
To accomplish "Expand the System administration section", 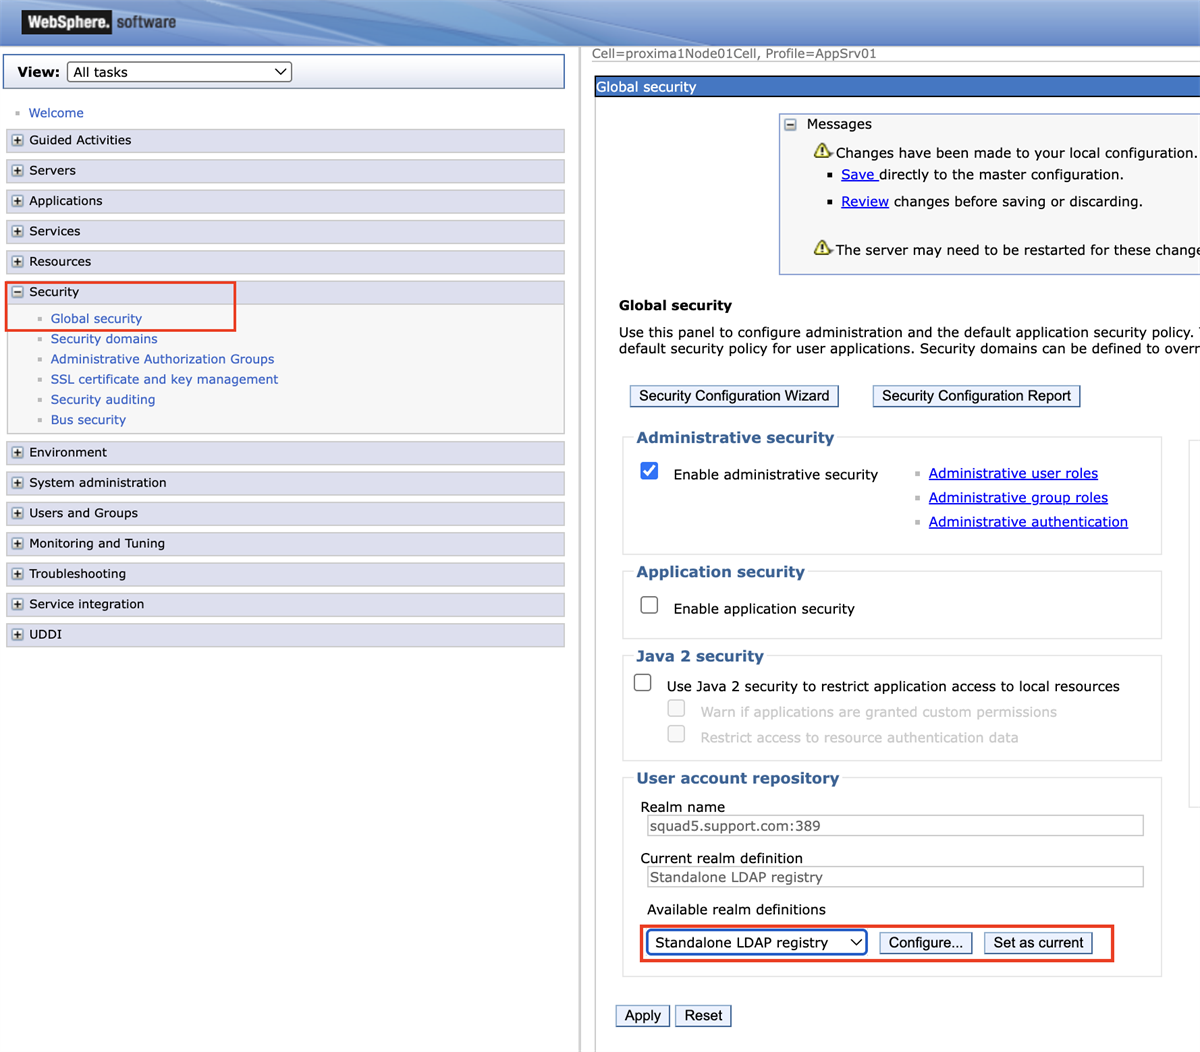I will pos(17,482).
